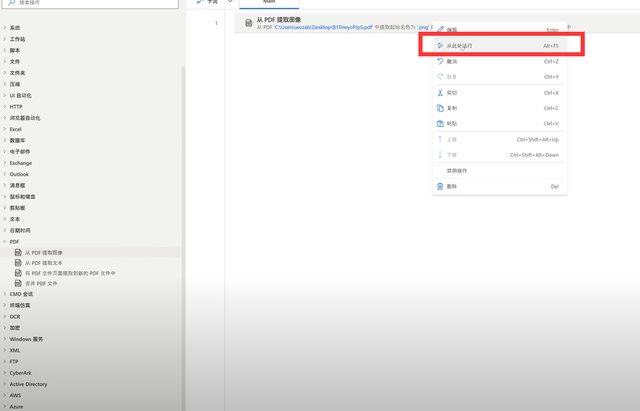Viewport: 640px width, 411px height.
Task: Expand the 数据库 actions group
Action: 5,140
